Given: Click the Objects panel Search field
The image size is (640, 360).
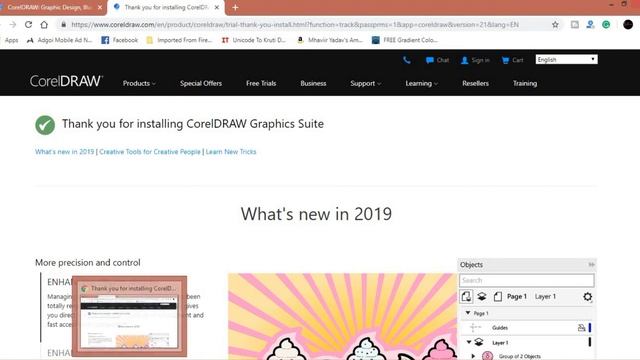Looking at the screenshot, I should (527, 280).
